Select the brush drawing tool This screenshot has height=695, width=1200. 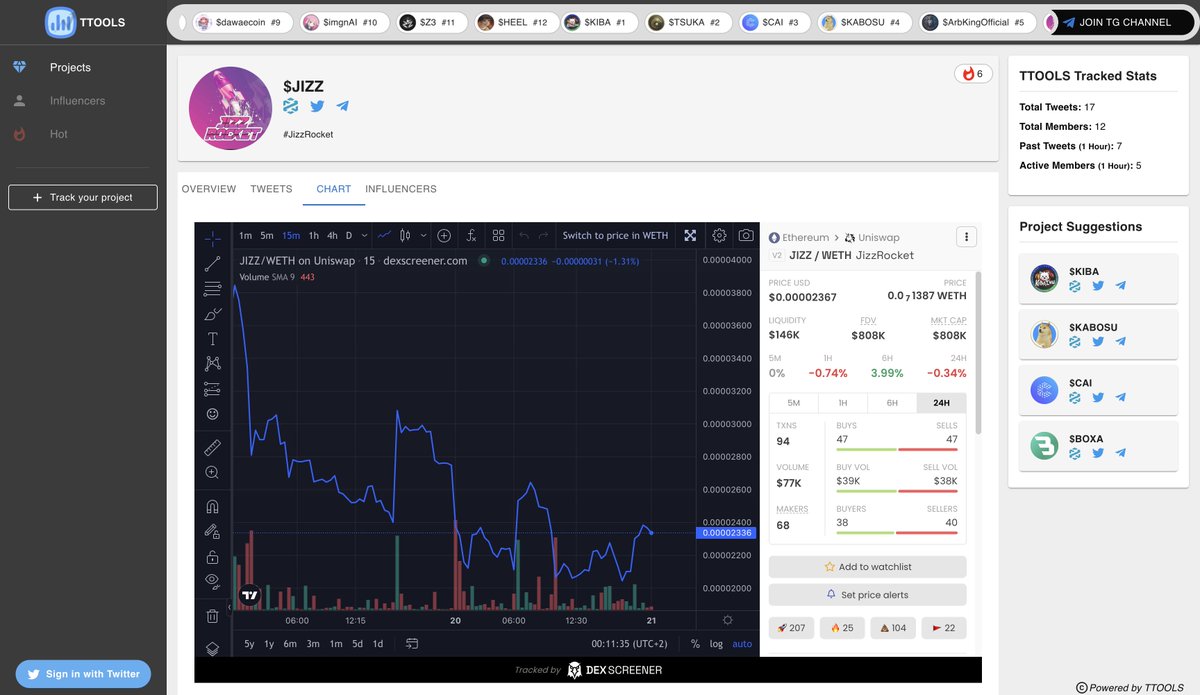[213, 314]
